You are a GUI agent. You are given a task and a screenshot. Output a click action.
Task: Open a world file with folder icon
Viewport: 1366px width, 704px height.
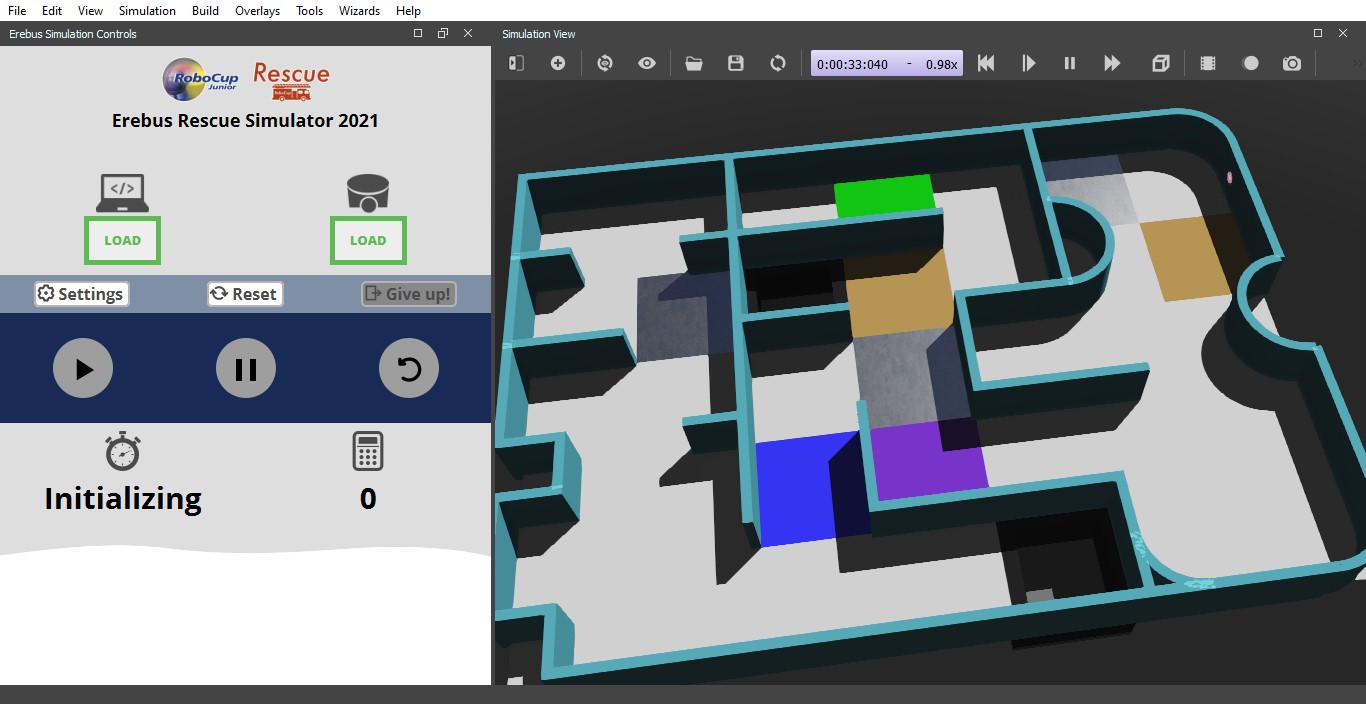[x=694, y=63]
